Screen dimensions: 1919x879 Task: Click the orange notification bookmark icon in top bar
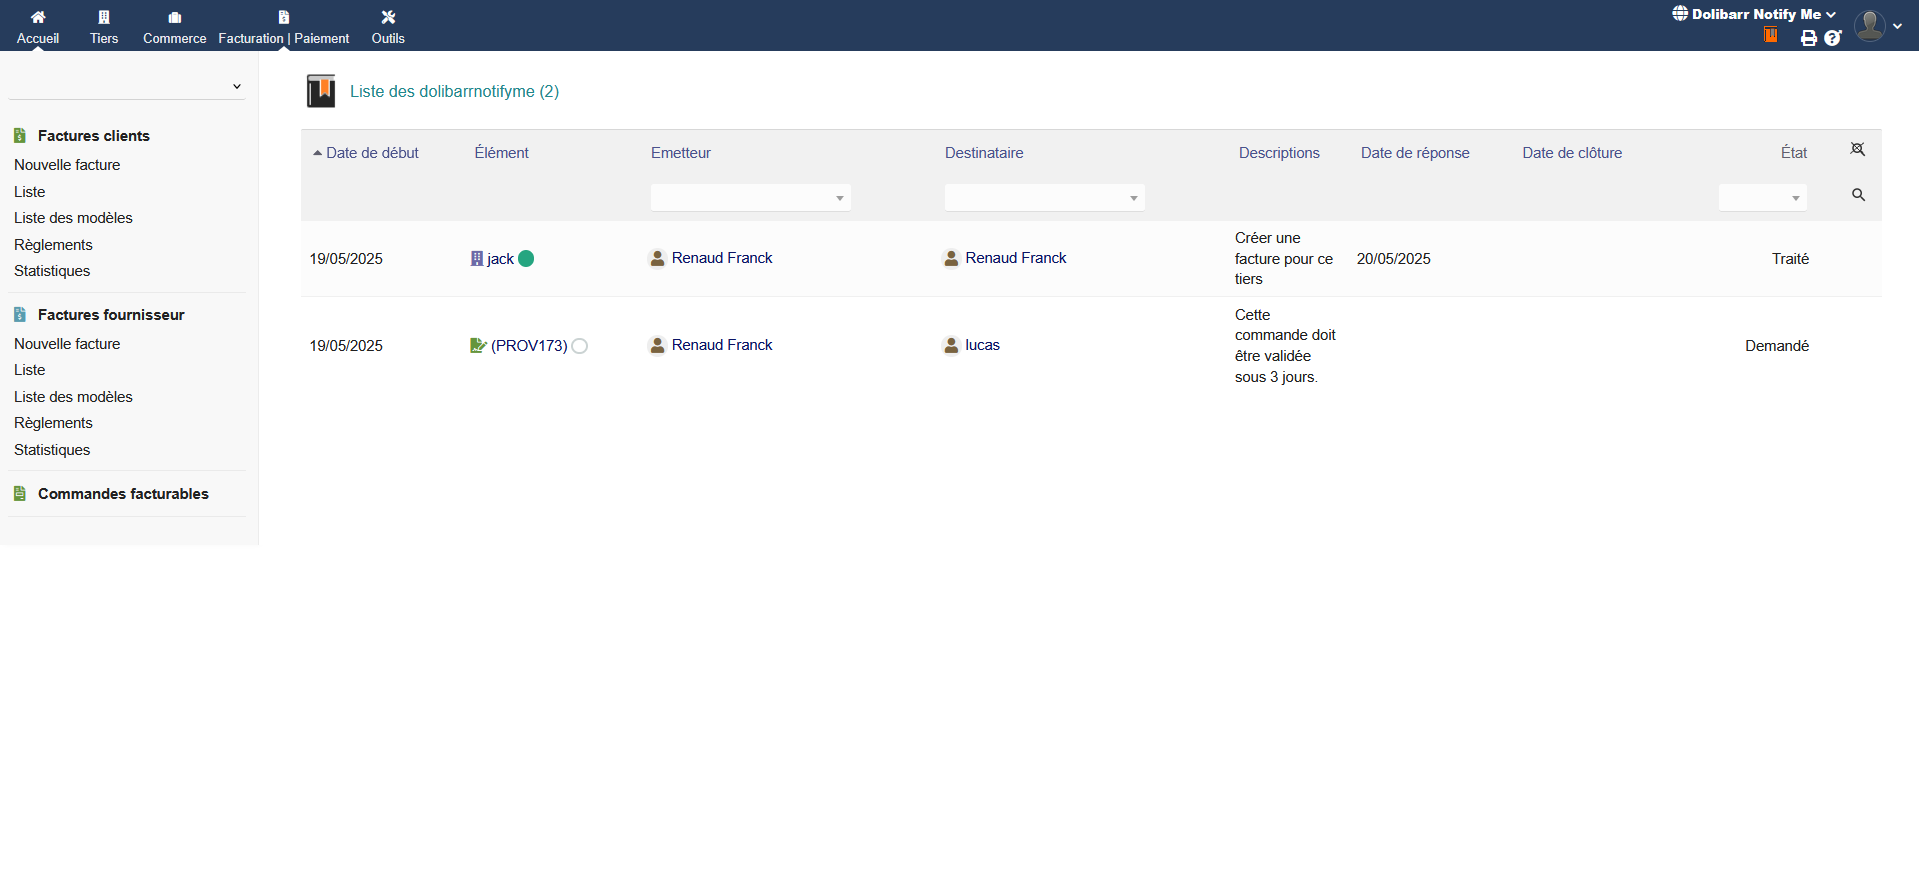tap(1770, 35)
